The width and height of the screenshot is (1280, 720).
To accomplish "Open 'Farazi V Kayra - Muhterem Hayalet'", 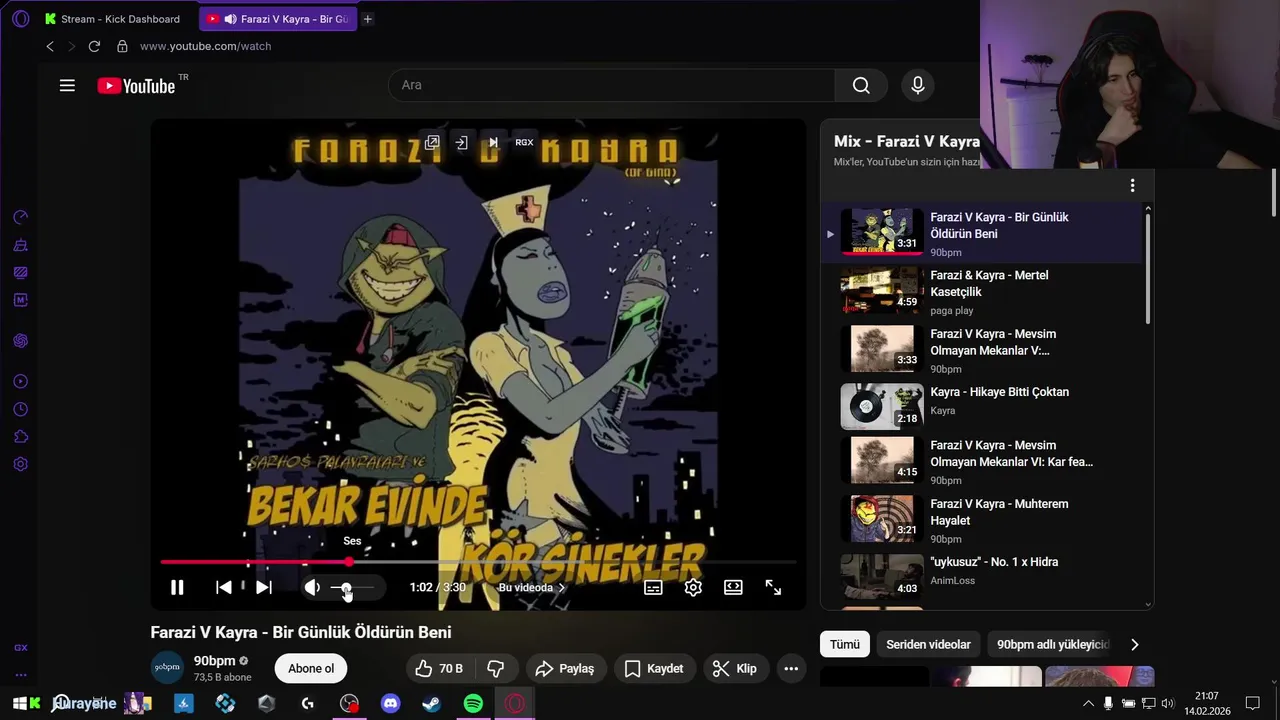I will (x=980, y=520).
